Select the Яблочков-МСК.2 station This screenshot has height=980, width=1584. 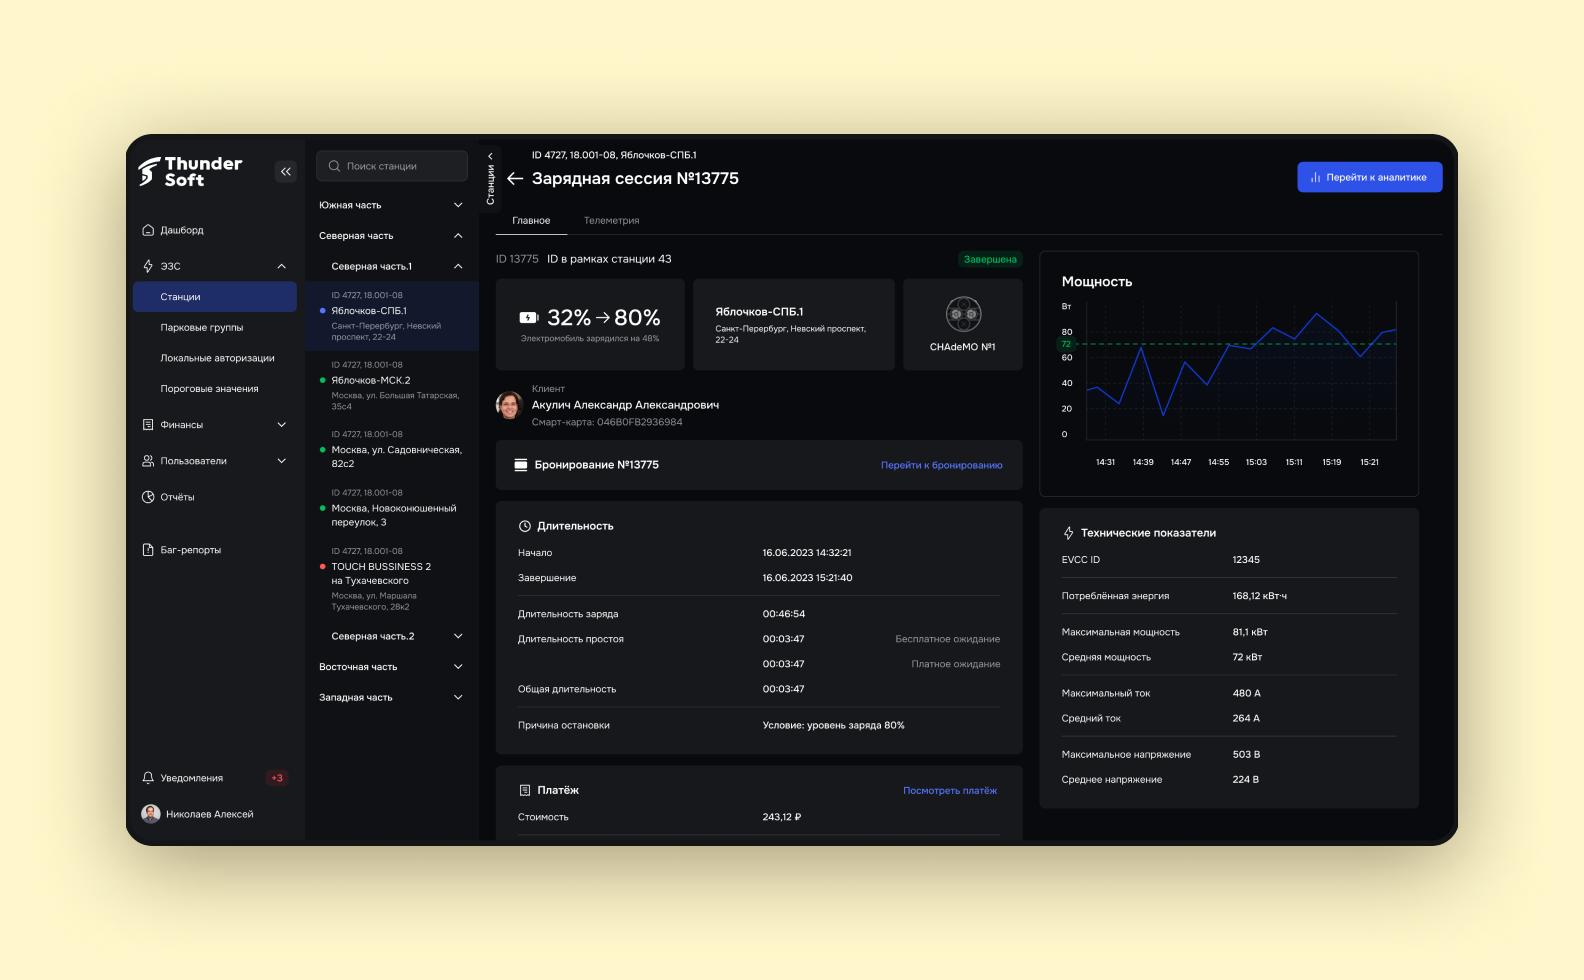pos(371,381)
